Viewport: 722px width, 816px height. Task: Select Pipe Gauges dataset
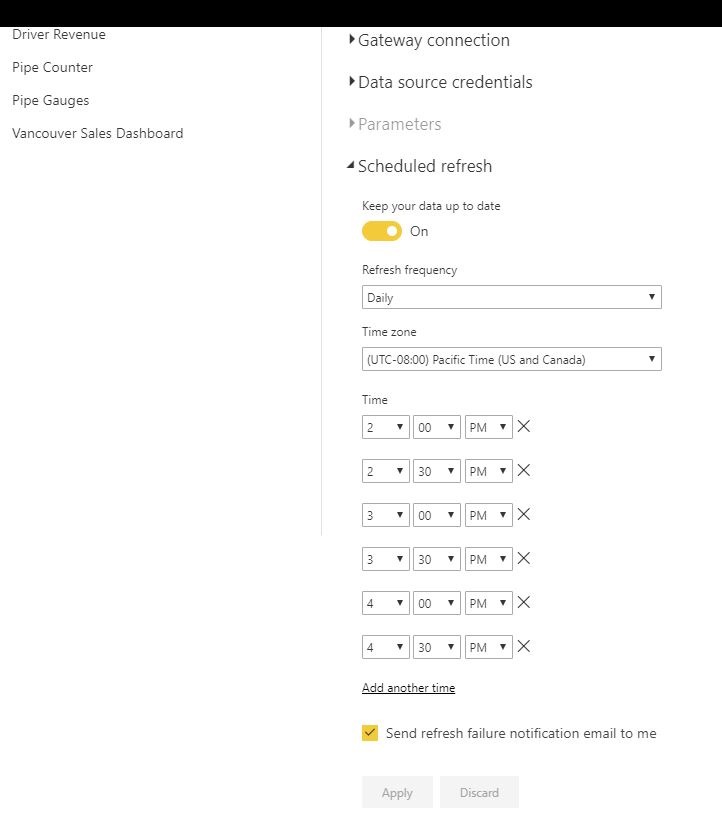point(50,100)
